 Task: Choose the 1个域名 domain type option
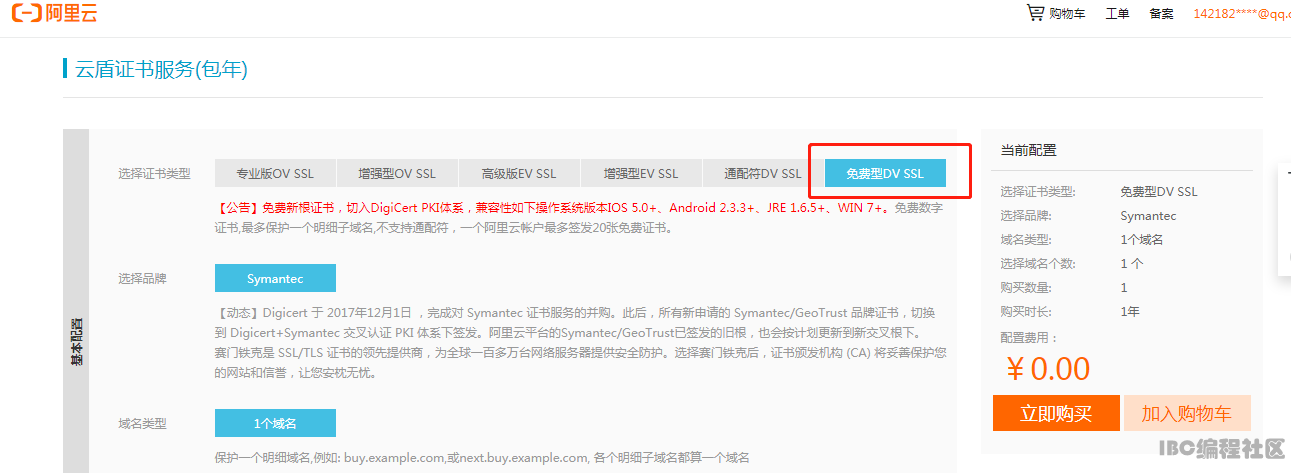tap(275, 423)
